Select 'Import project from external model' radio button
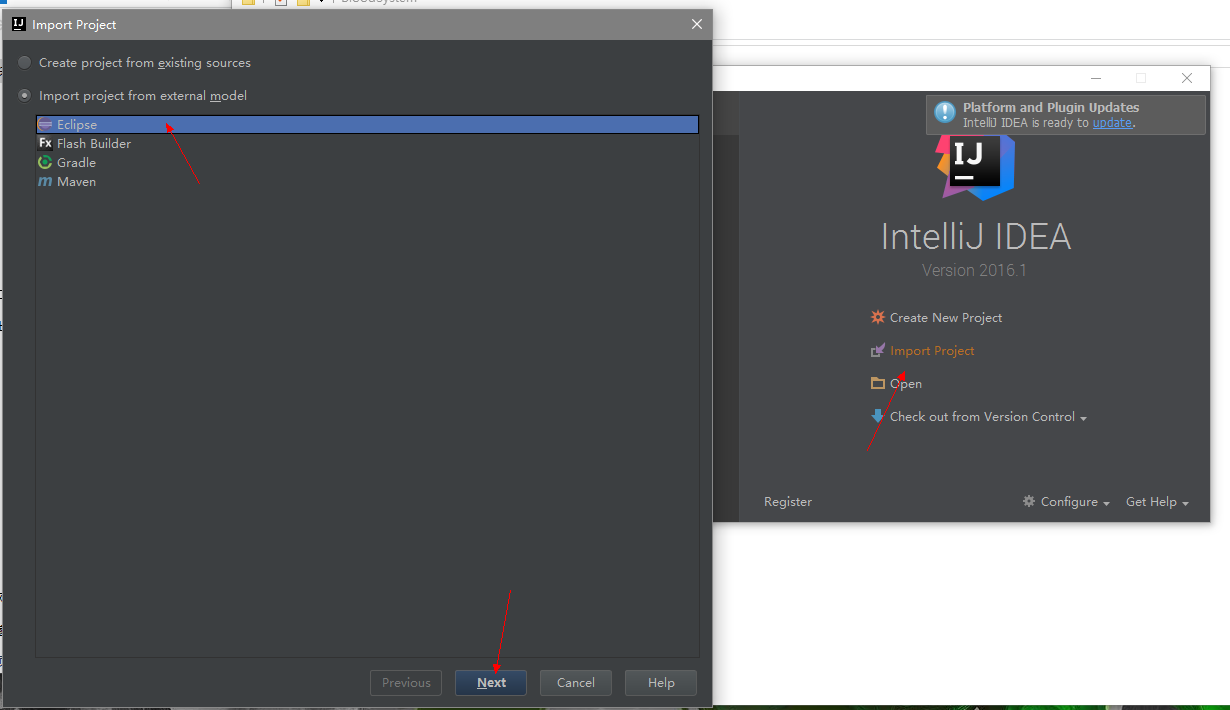The image size is (1230, 710). [x=25, y=96]
